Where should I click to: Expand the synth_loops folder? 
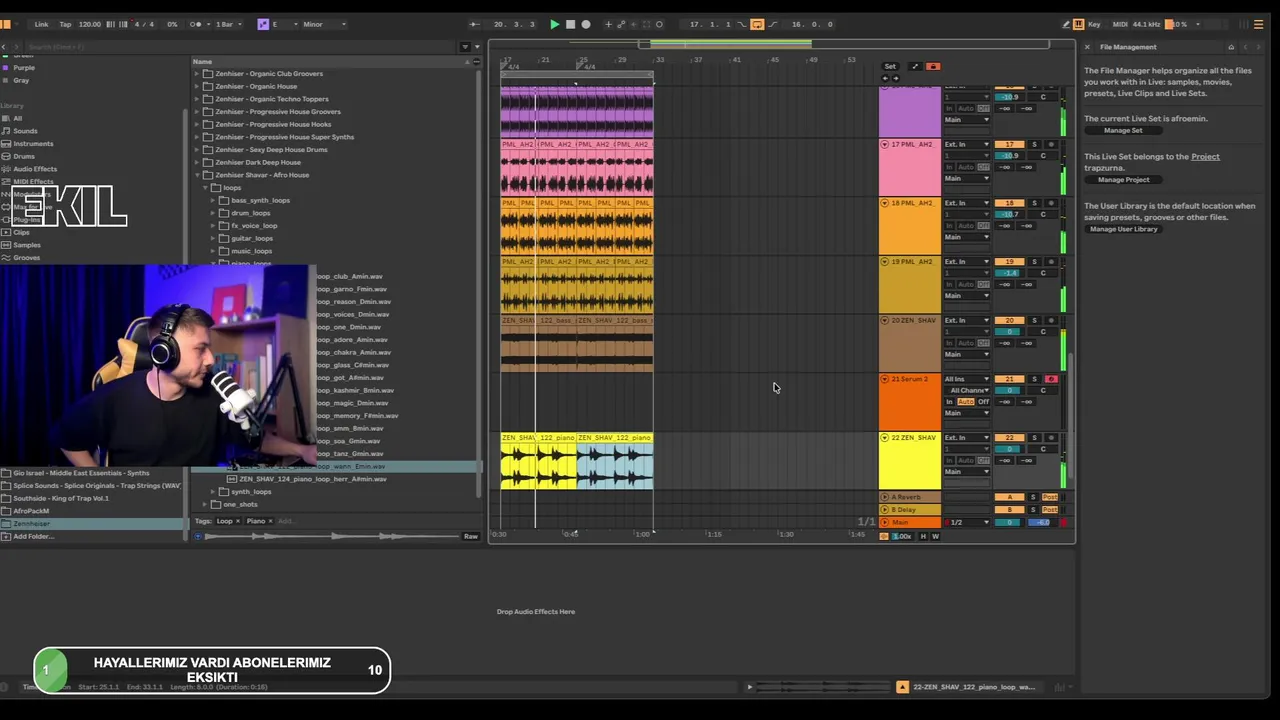(x=214, y=492)
